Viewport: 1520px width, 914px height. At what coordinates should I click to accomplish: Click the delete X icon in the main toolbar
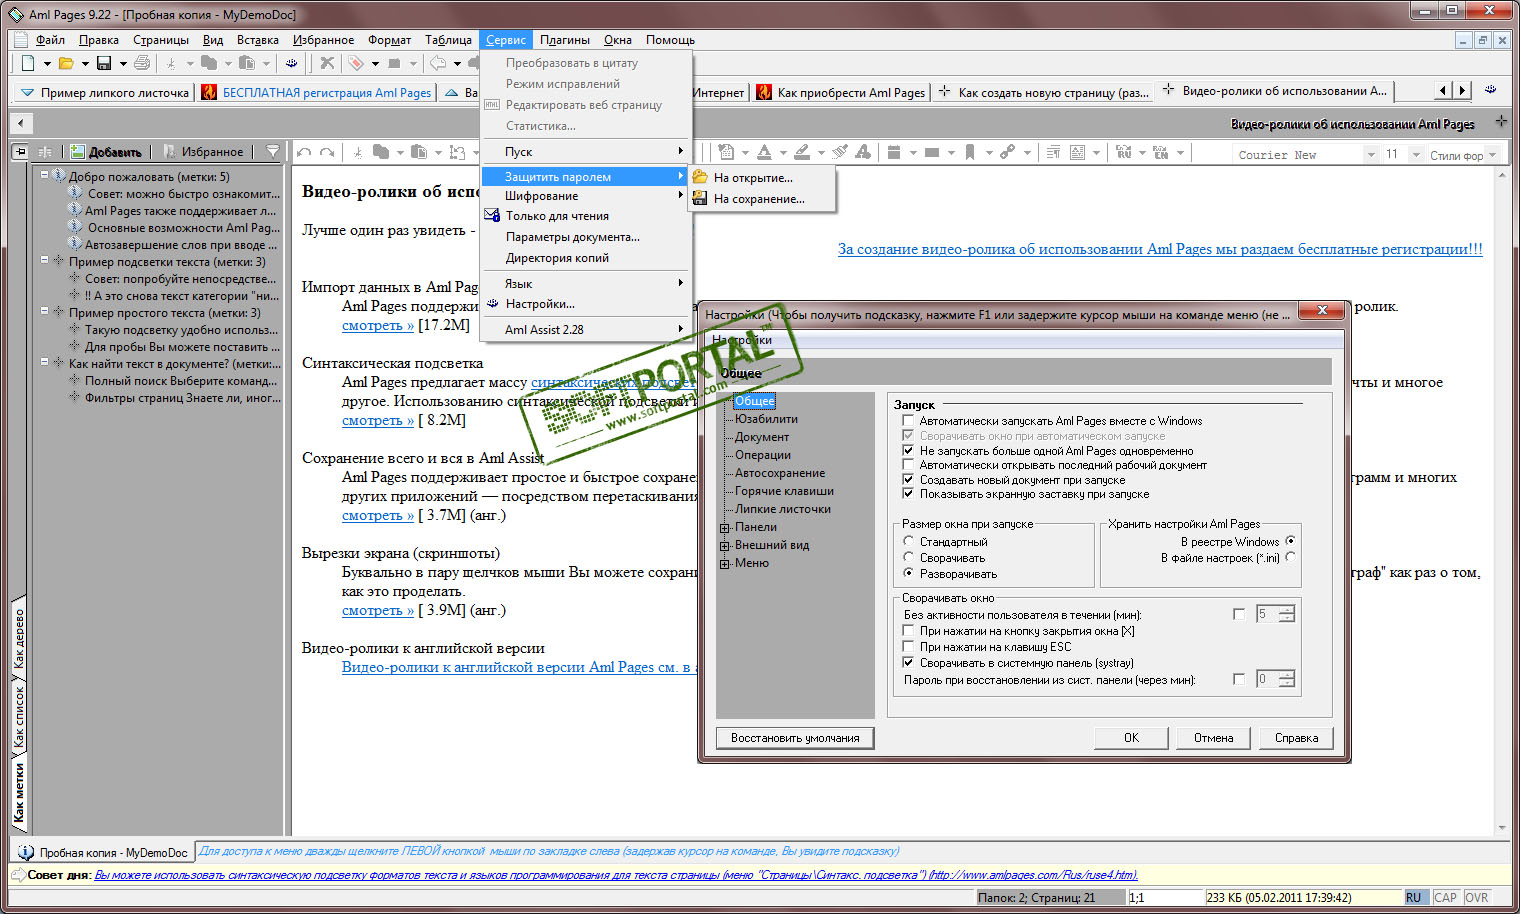pos(327,63)
